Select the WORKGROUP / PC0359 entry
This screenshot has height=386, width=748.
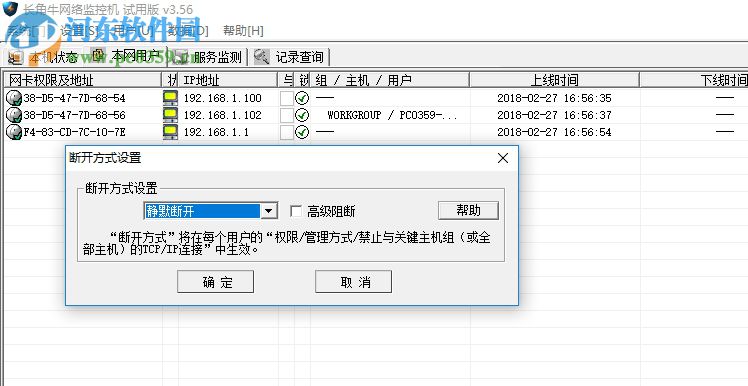(392, 115)
